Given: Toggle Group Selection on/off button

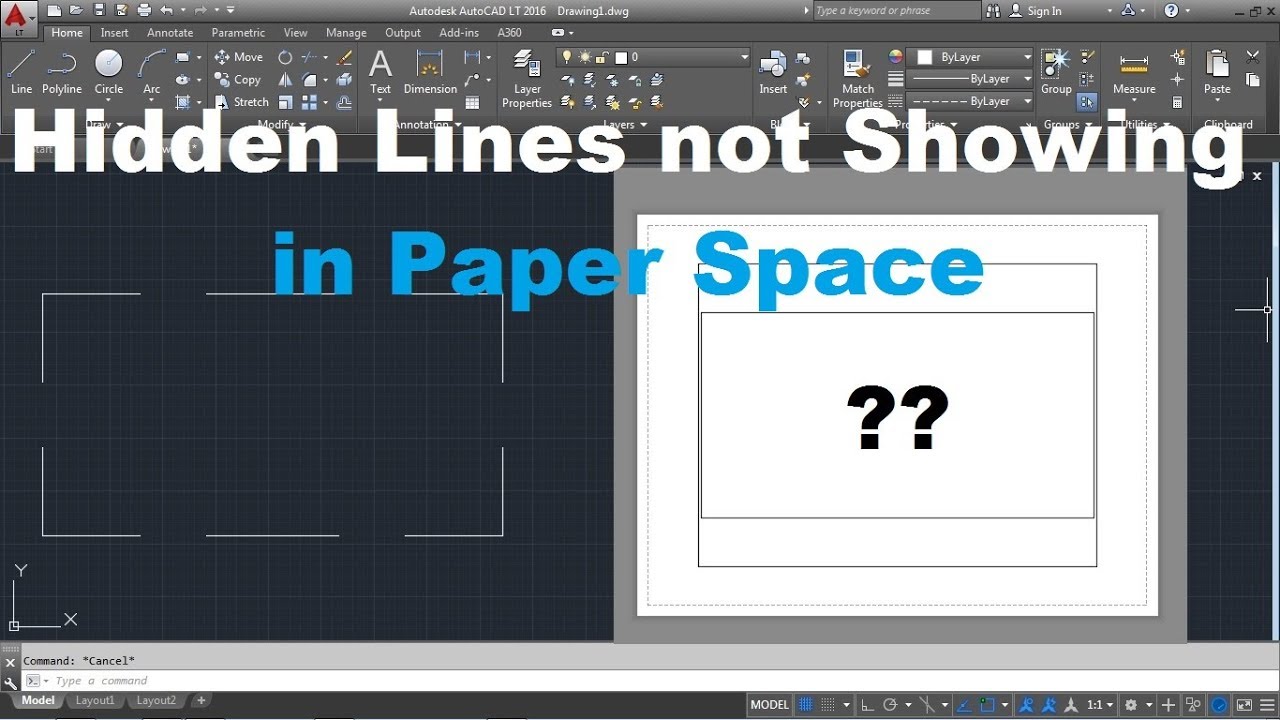Looking at the screenshot, I should pos(1087,101).
